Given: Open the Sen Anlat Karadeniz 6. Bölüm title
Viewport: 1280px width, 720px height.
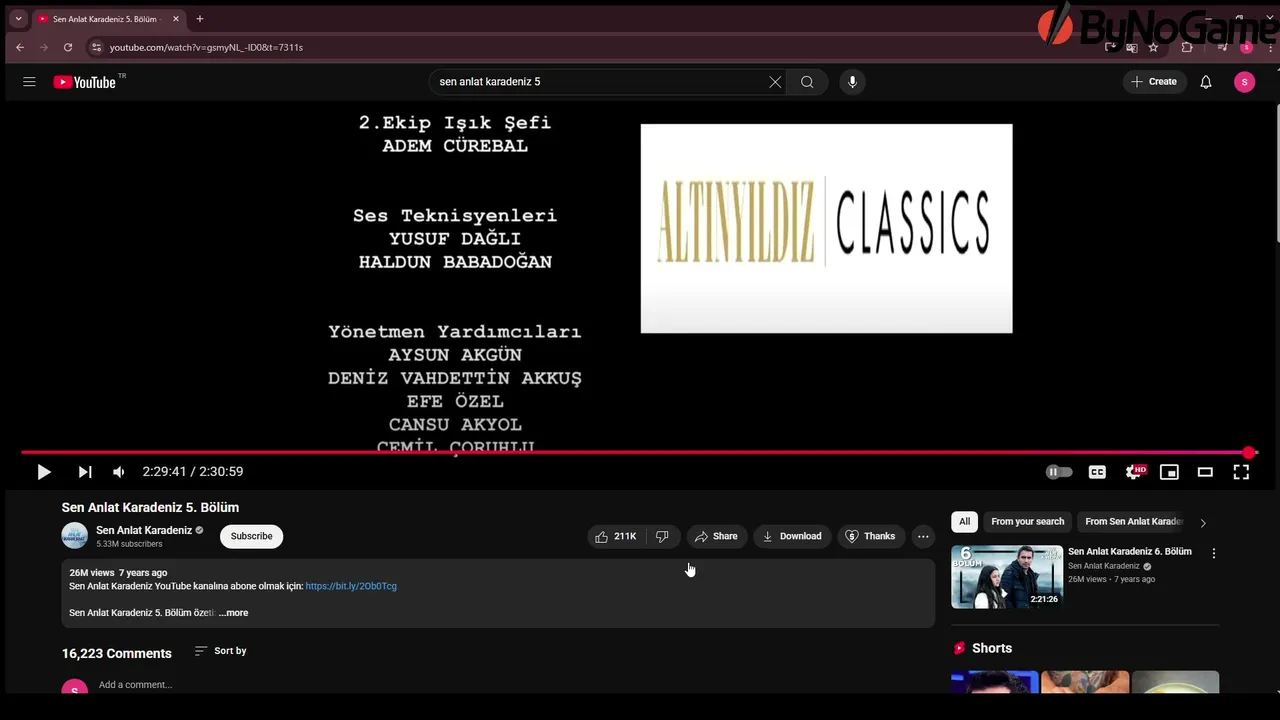Looking at the screenshot, I should pyautogui.click(x=1130, y=552).
